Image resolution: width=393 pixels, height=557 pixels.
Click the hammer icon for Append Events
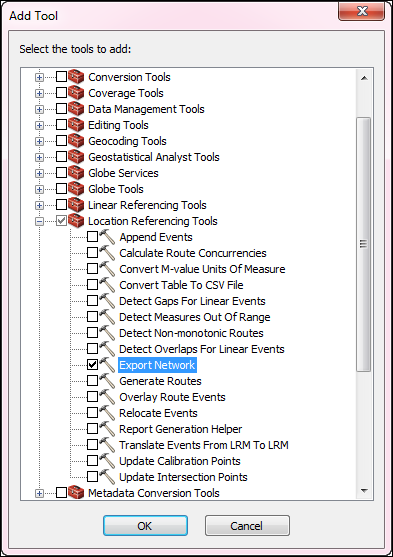click(107, 237)
